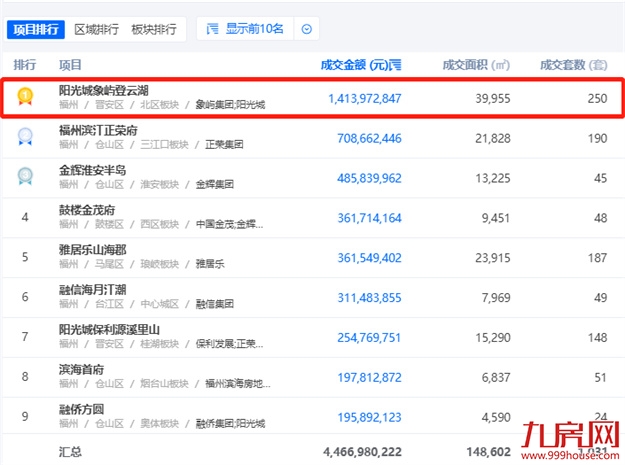Screen dimensions: 625x465
Task: Click total area 148,602
Action: click(489, 452)
